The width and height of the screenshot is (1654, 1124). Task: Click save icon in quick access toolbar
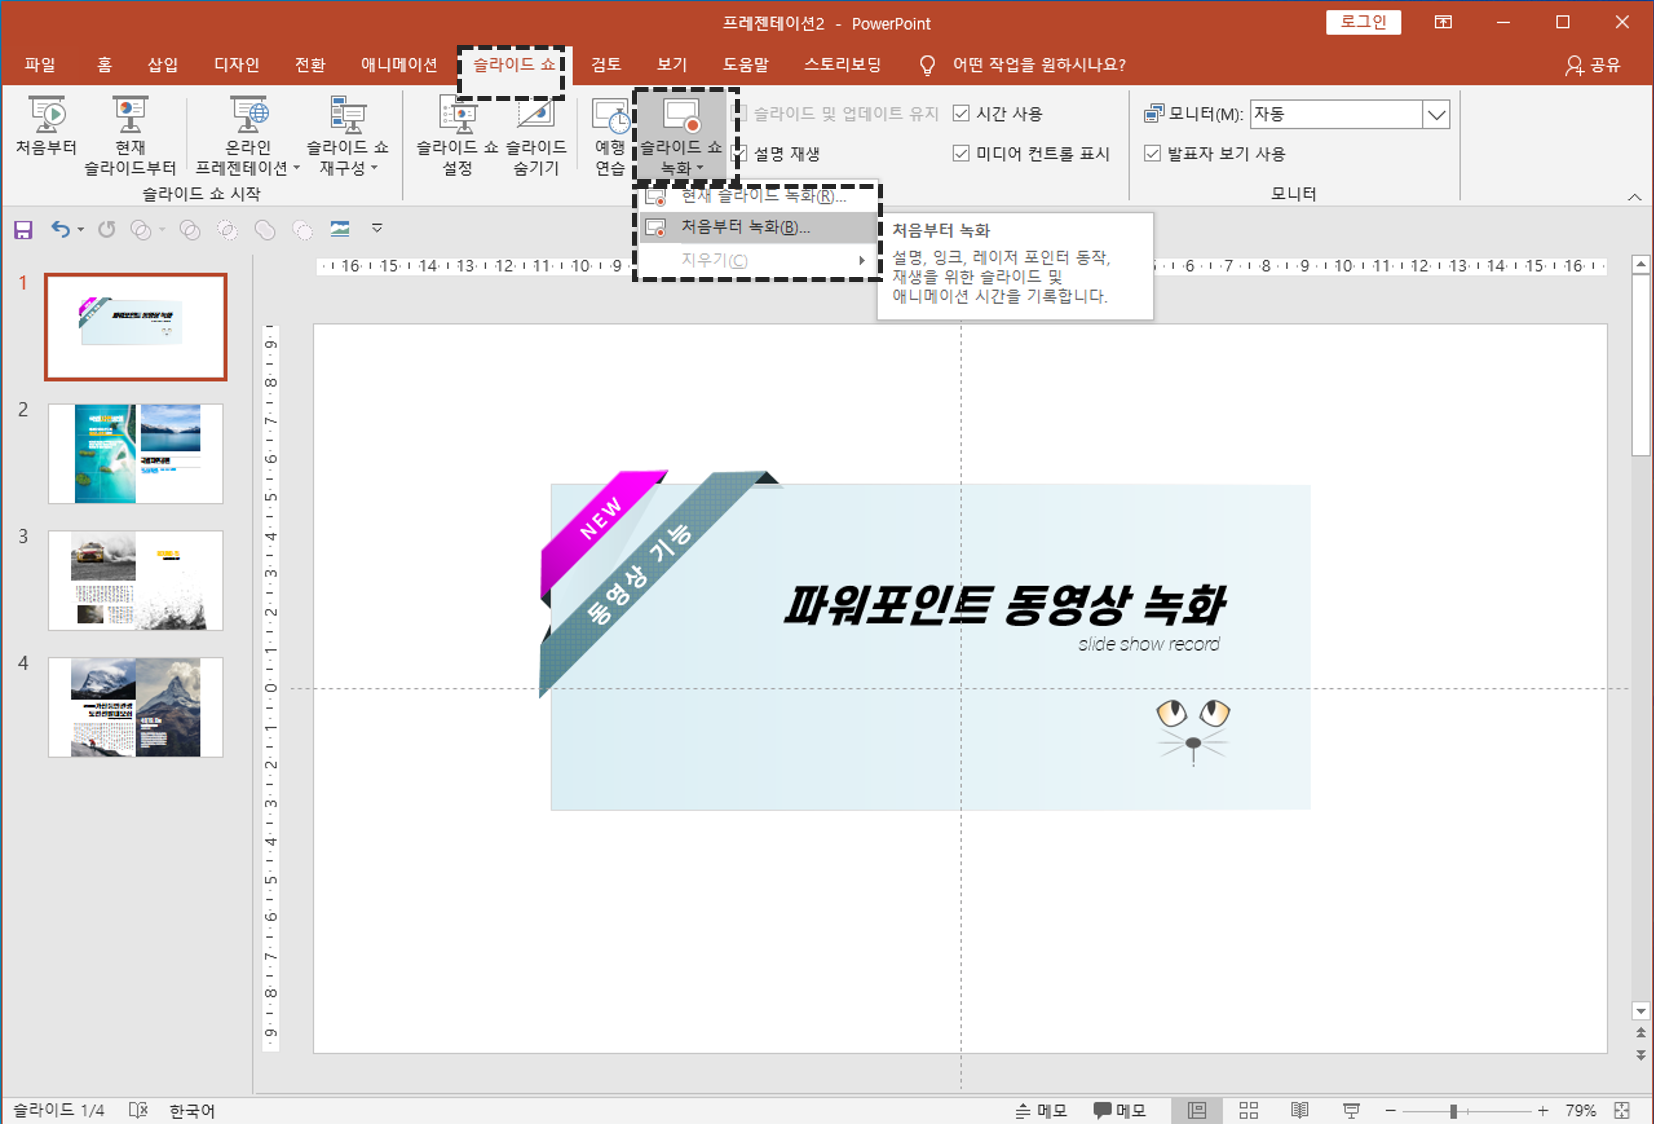[23, 230]
